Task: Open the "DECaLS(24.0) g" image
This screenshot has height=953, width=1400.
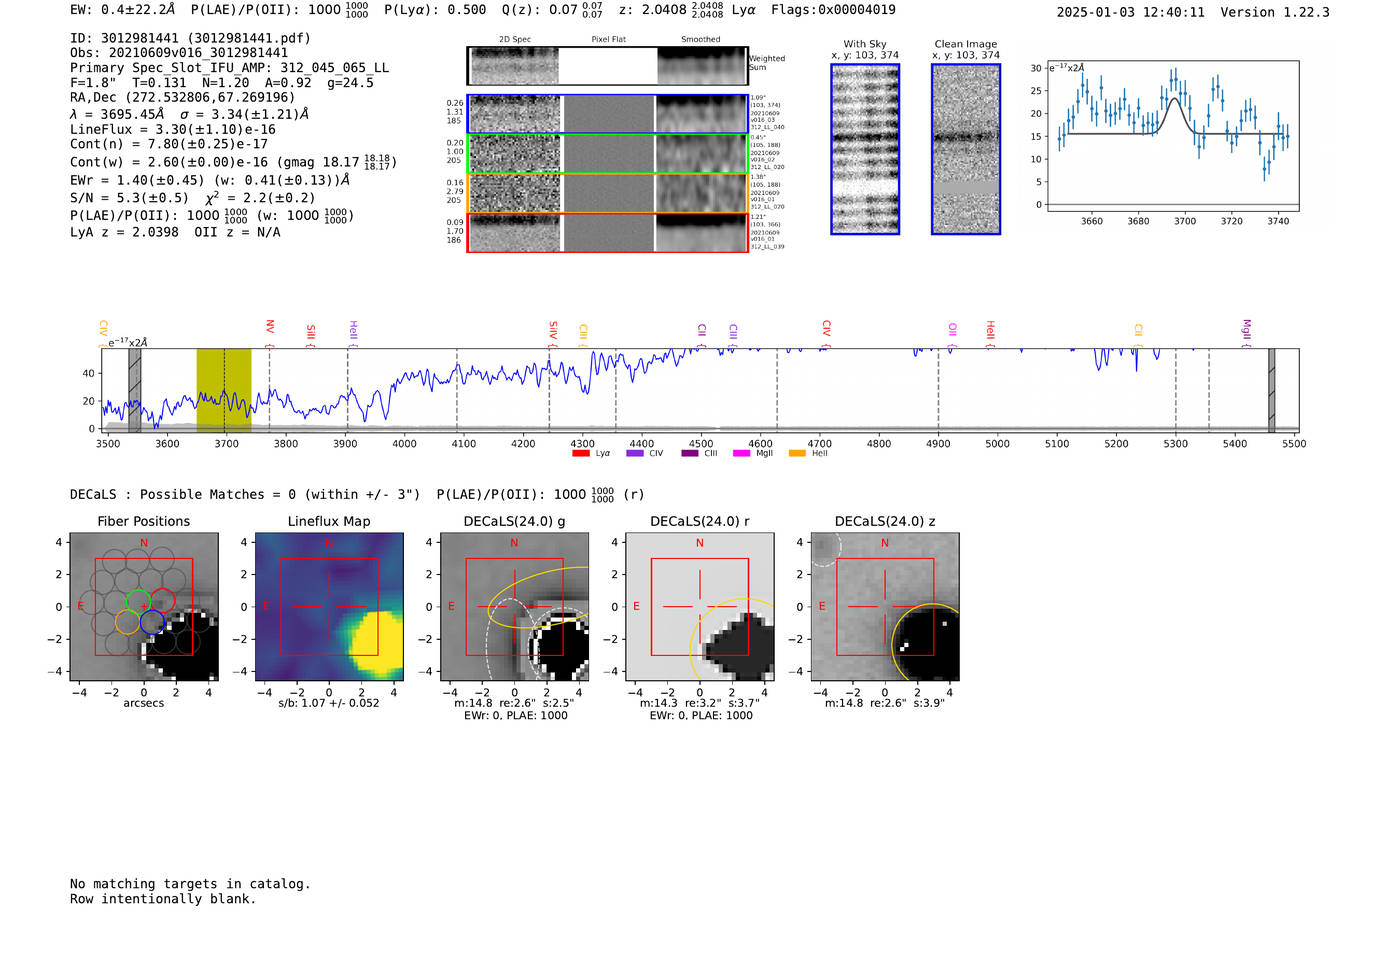Action: pyautogui.click(x=514, y=607)
